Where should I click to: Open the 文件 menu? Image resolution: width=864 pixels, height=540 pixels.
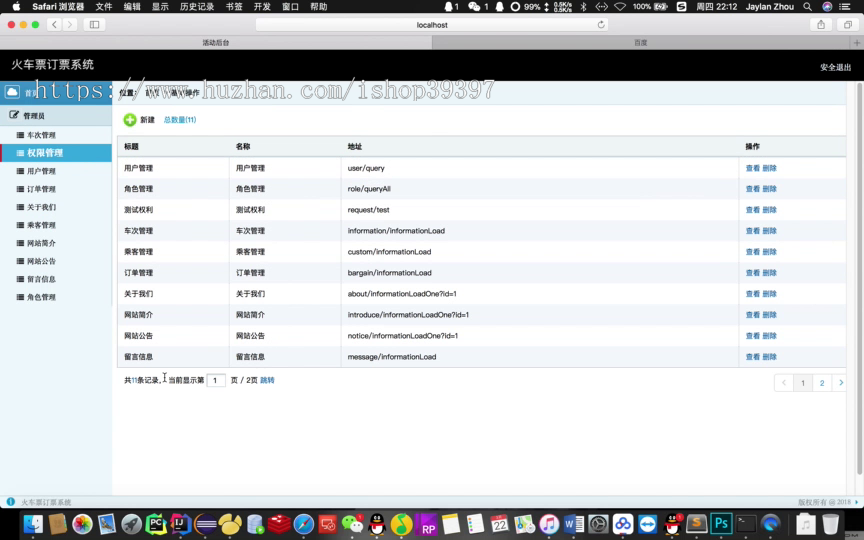[x=104, y=7]
